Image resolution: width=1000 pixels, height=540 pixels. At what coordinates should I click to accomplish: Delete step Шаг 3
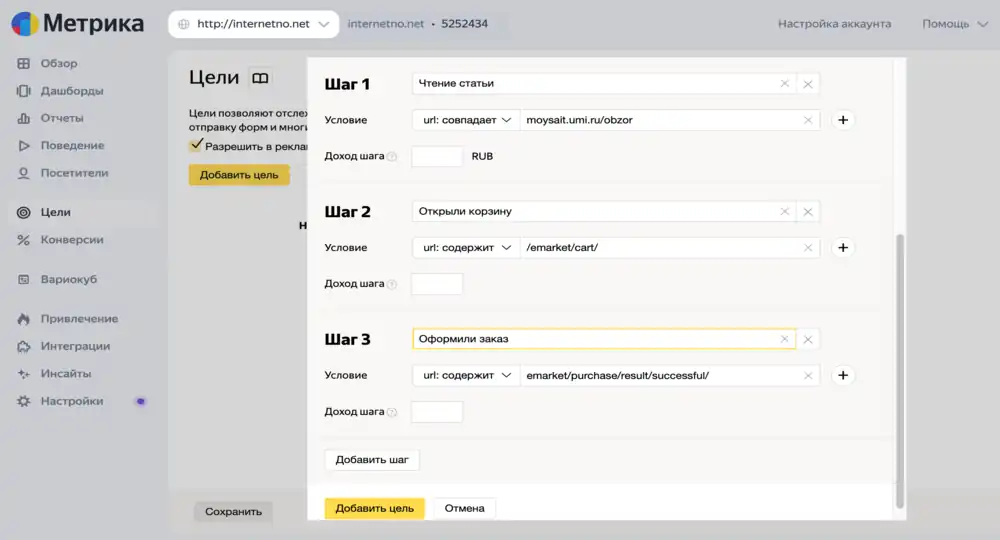click(808, 339)
